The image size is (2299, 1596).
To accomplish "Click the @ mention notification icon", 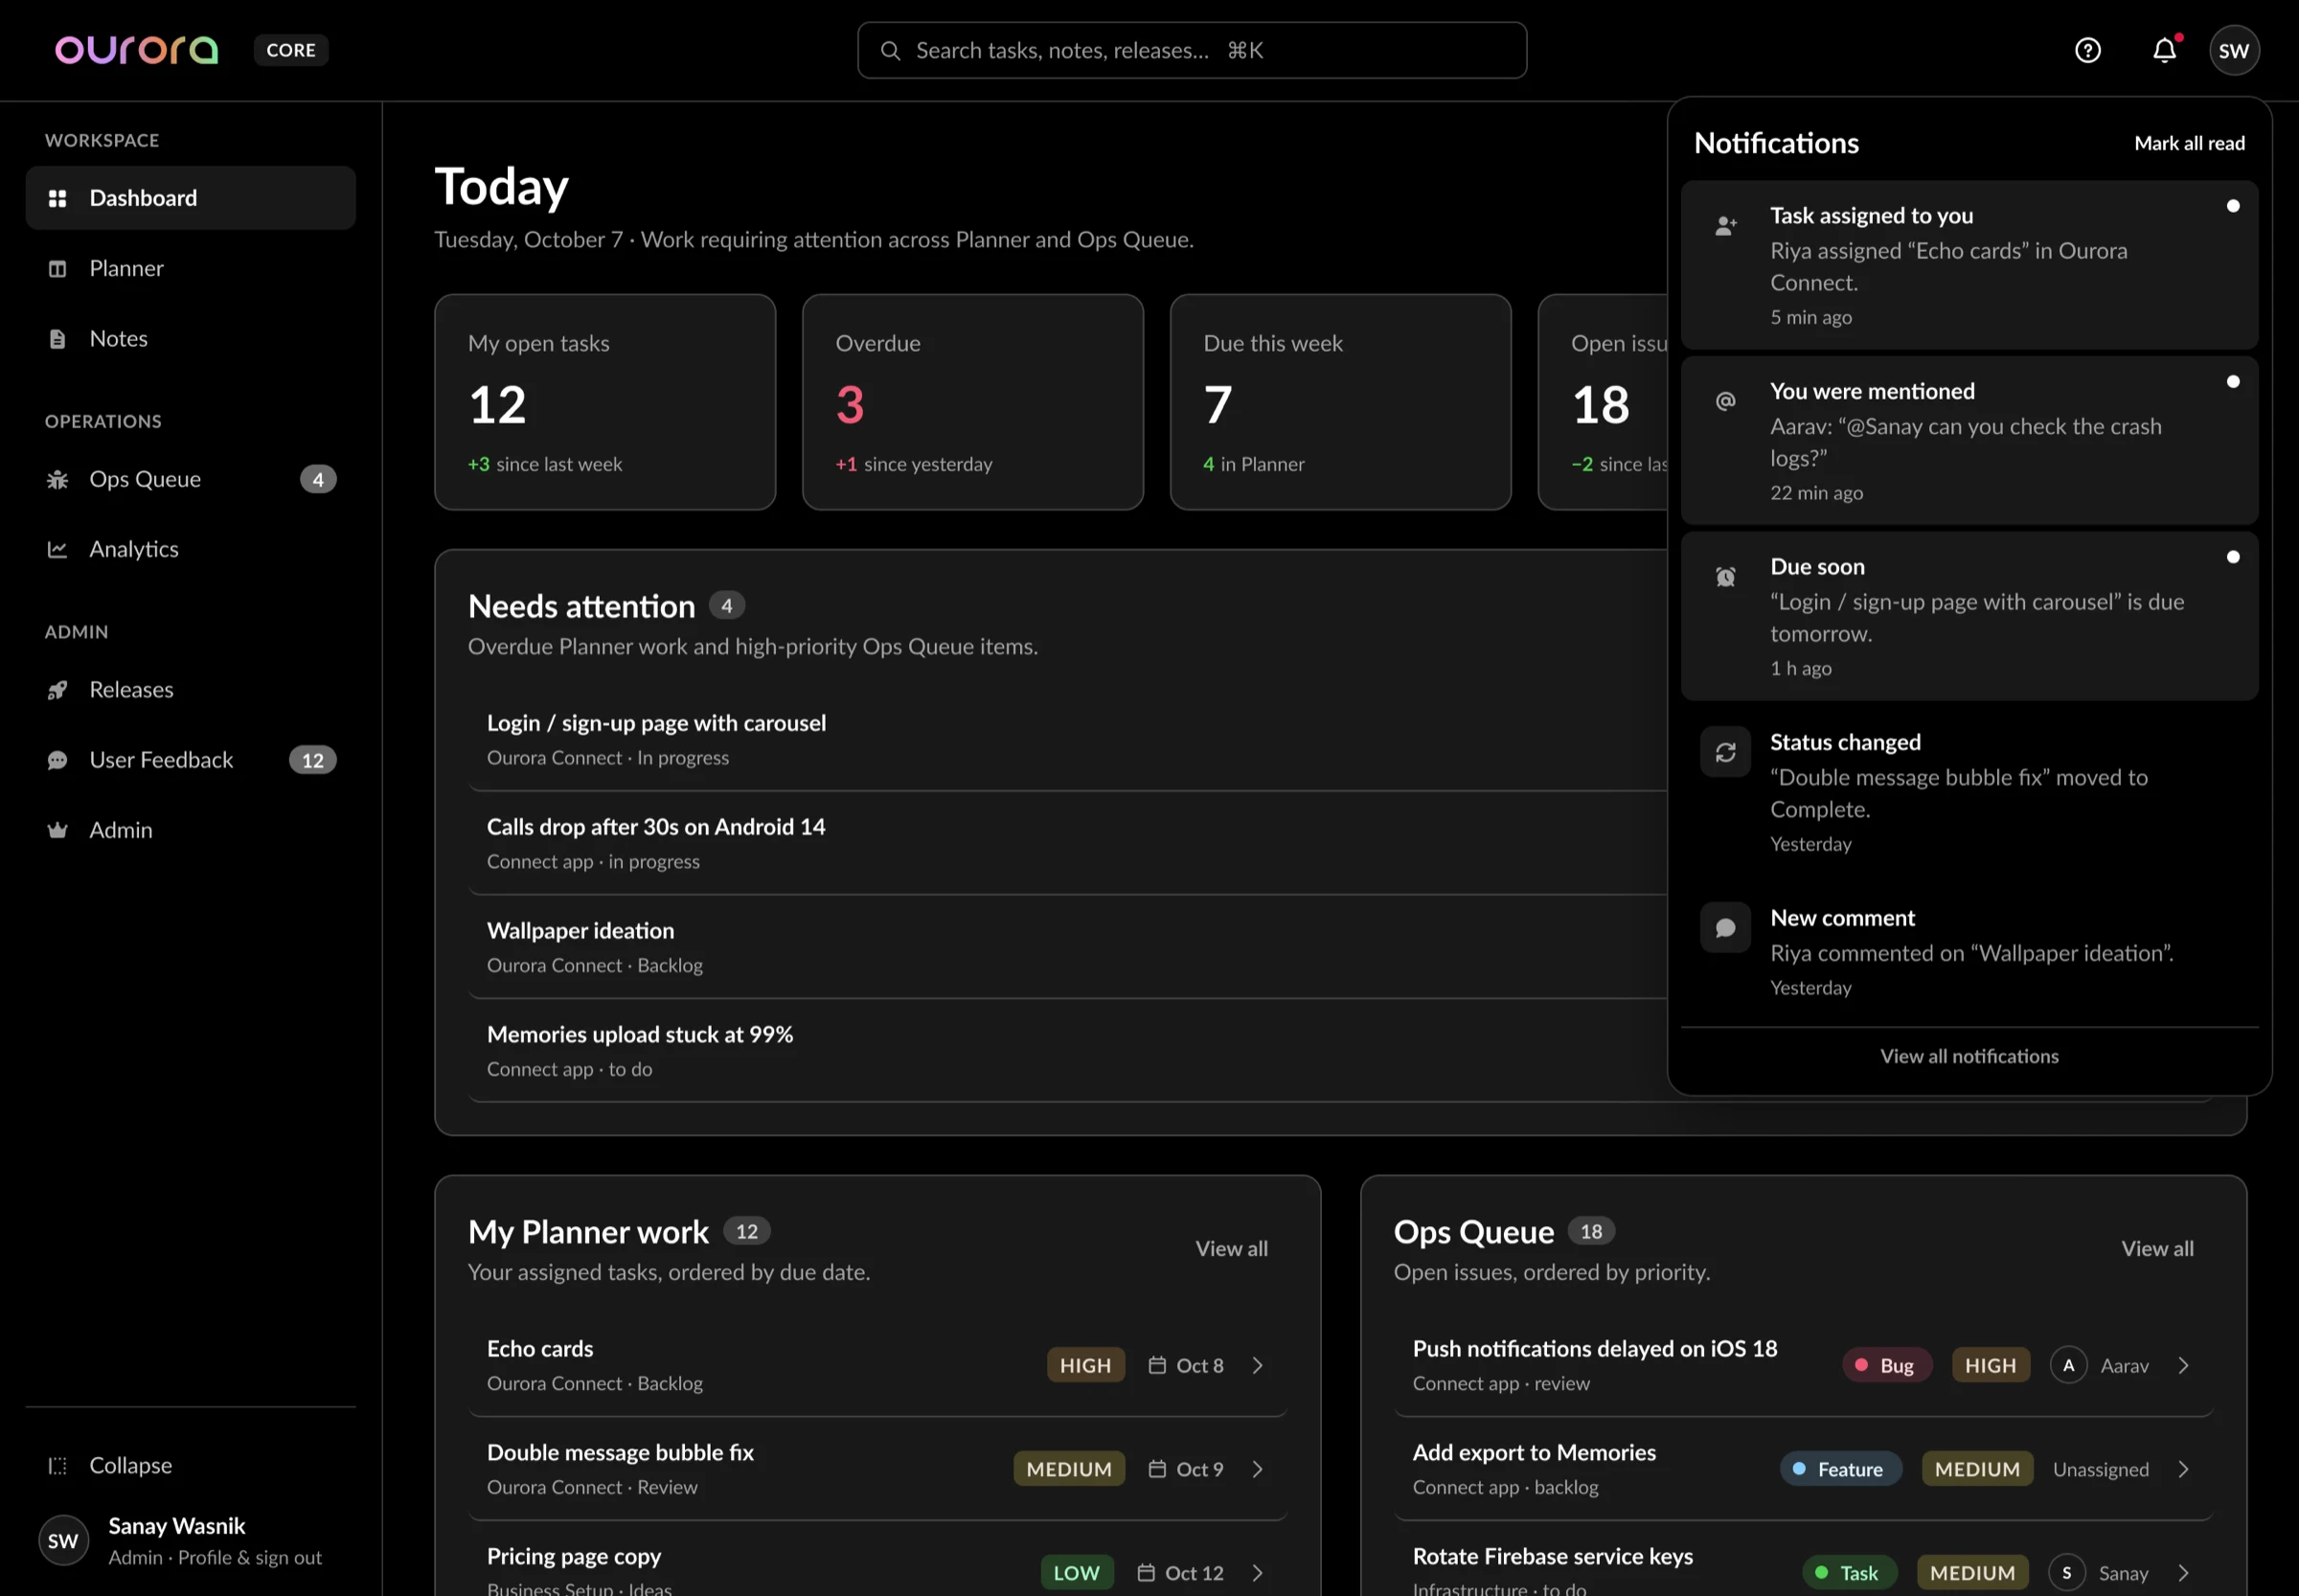I will pyautogui.click(x=1725, y=401).
